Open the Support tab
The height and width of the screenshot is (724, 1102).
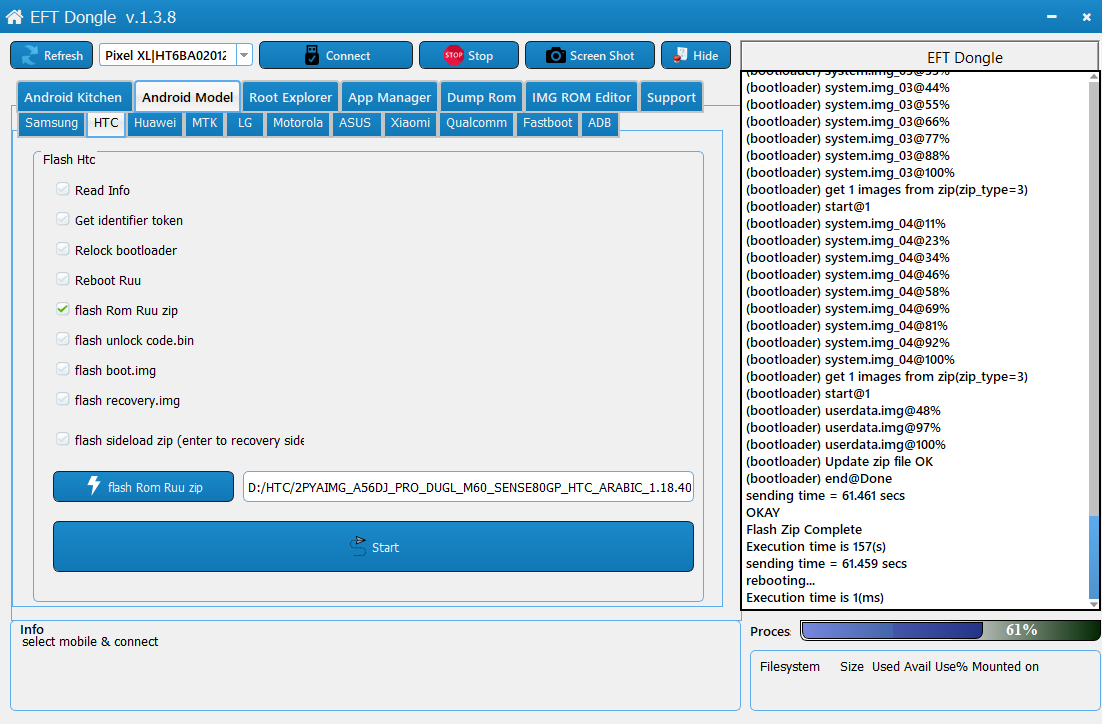click(x=671, y=97)
